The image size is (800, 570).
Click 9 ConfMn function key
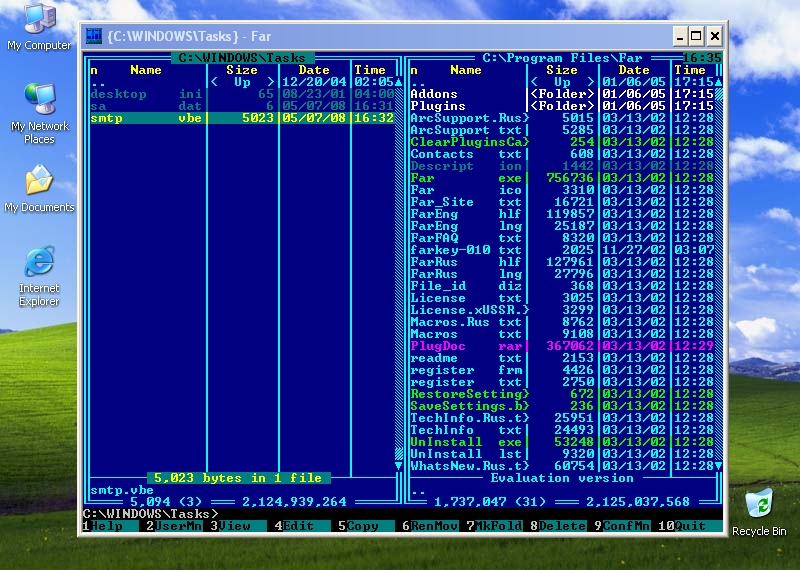[622, 526]
